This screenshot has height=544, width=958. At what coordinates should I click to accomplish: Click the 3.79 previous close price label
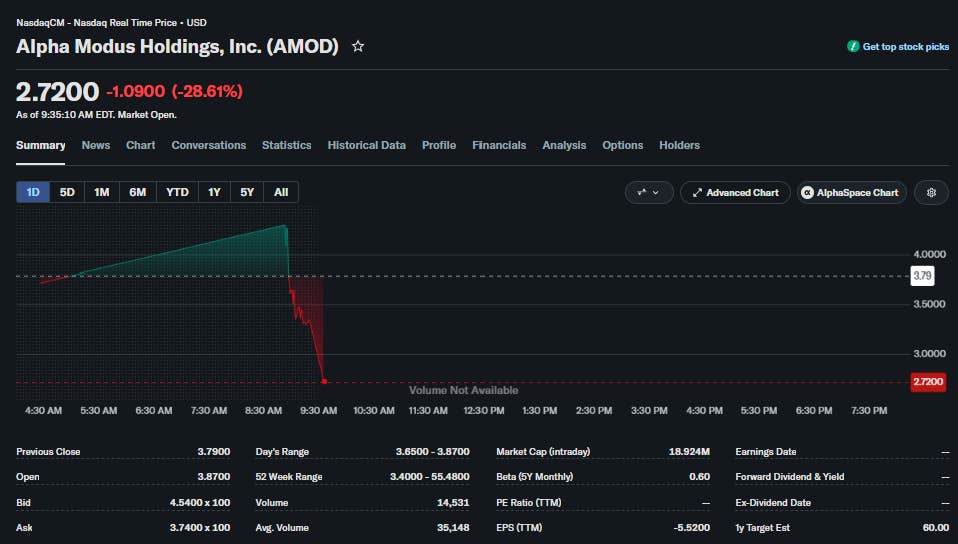(x=922, y=276)
